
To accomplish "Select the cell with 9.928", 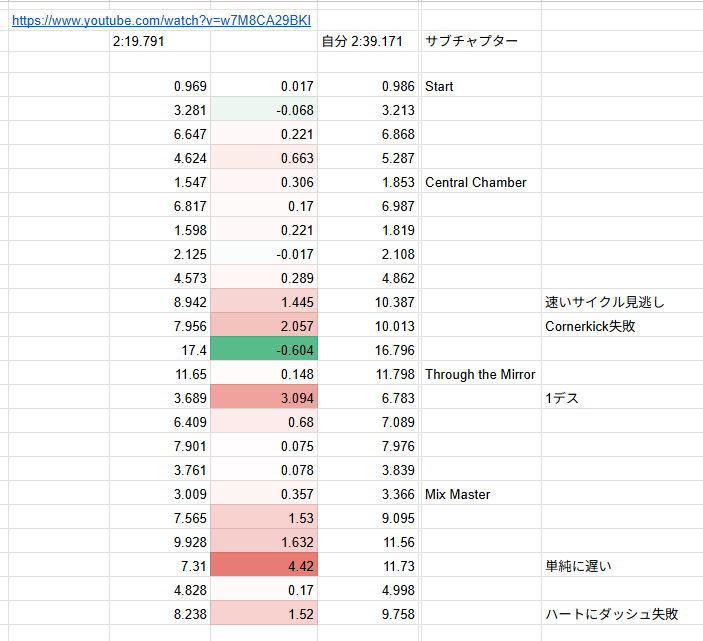I will coord(160,542).
